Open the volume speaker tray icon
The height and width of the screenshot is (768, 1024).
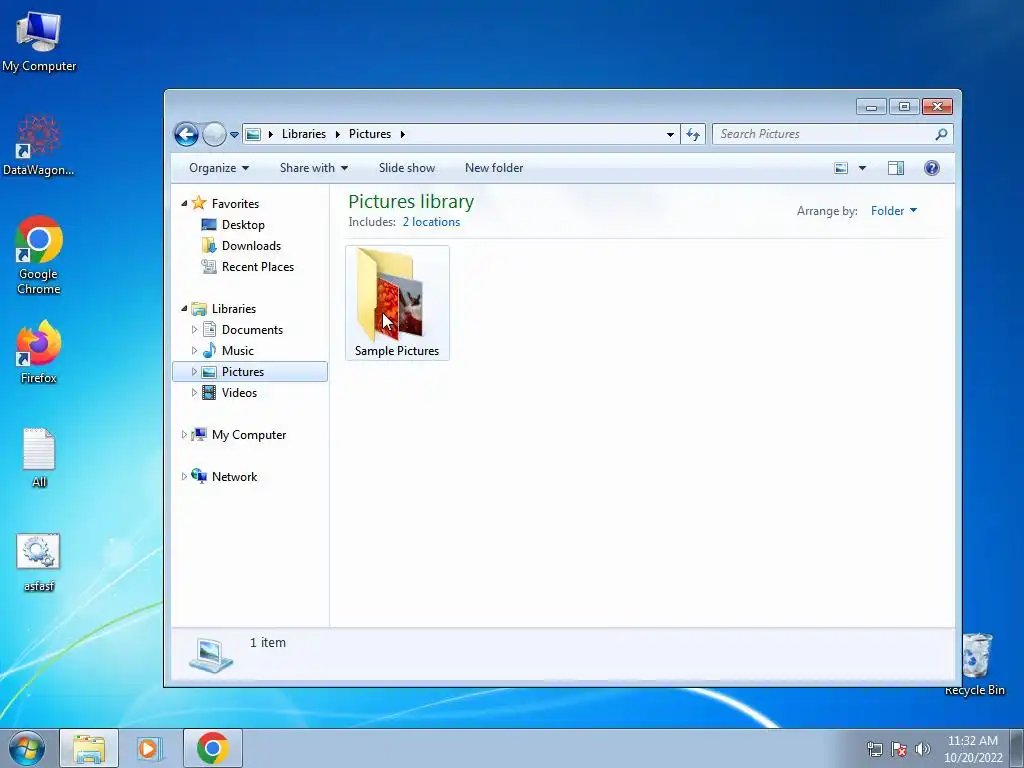tap(923, 749)
